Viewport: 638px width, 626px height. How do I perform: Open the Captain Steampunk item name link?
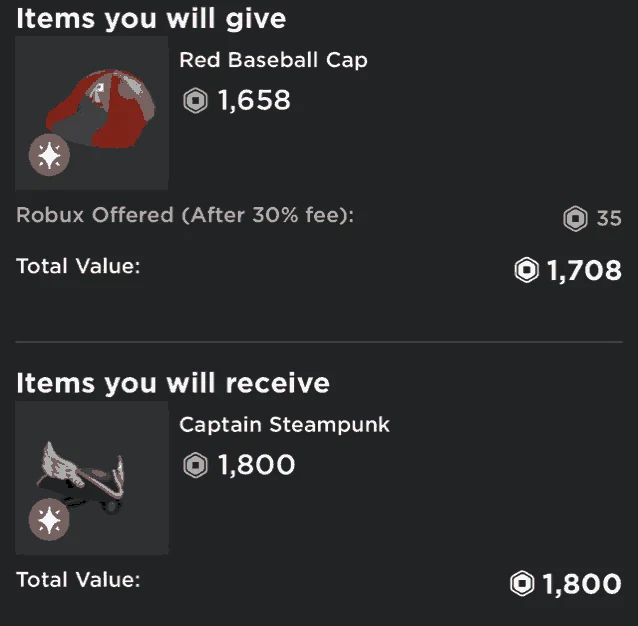pos(284,425)
